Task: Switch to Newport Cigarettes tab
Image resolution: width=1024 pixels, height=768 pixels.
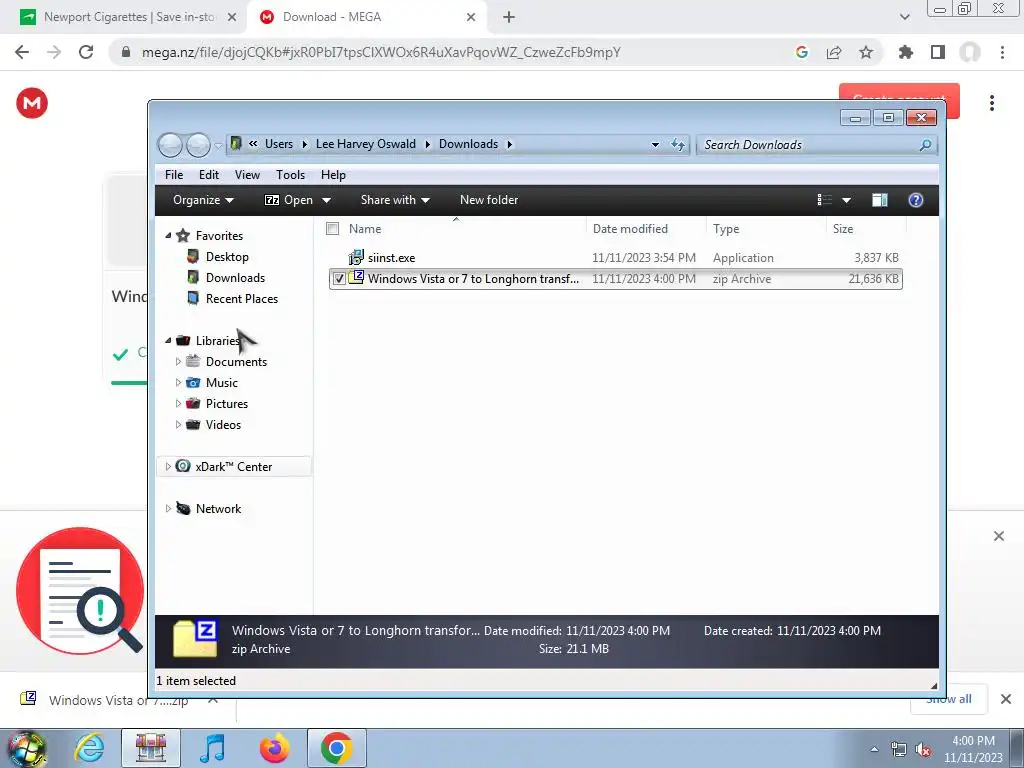Action: pyautogui.click(x=128, y=17)
